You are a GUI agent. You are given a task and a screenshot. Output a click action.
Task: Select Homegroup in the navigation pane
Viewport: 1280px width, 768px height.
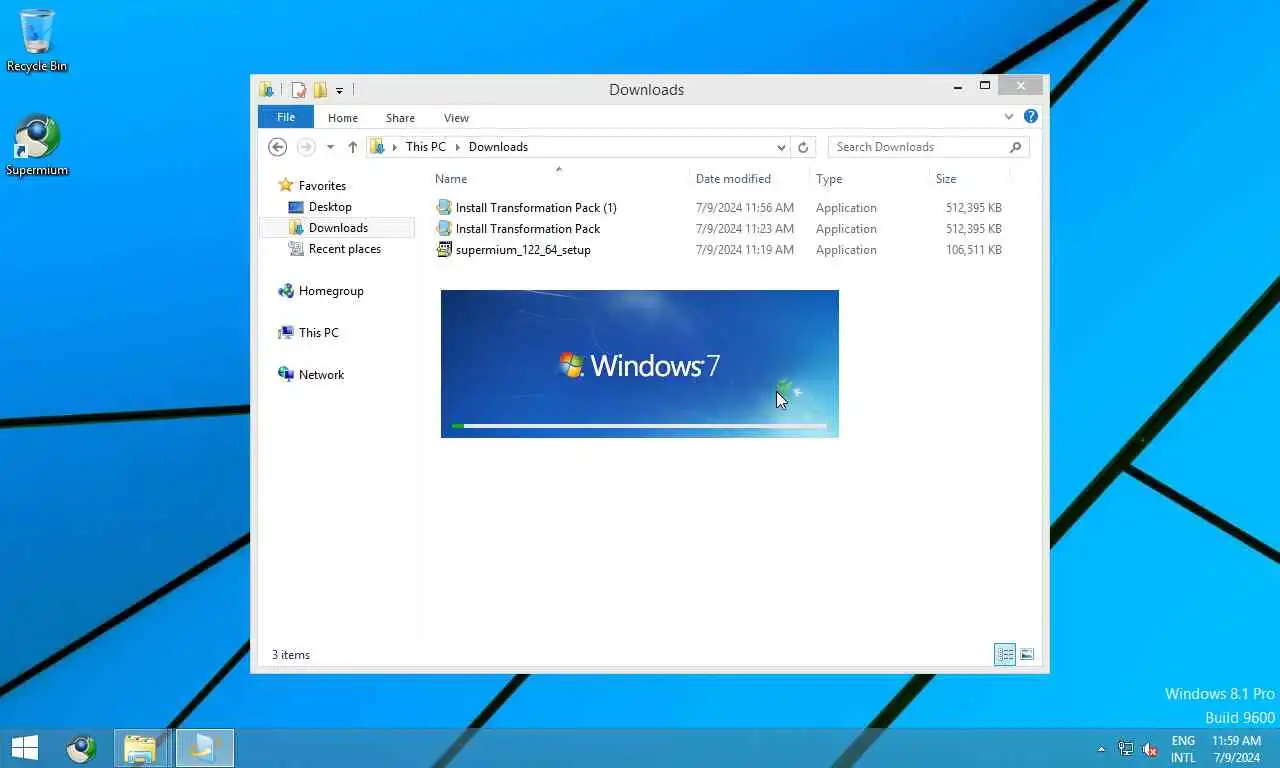point(331,291)
